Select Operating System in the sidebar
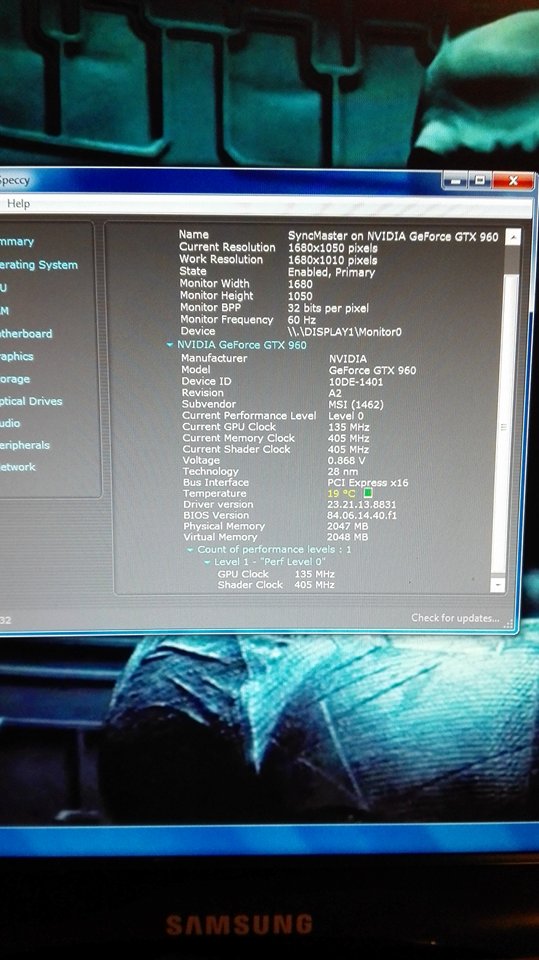 tap(39, 265)
